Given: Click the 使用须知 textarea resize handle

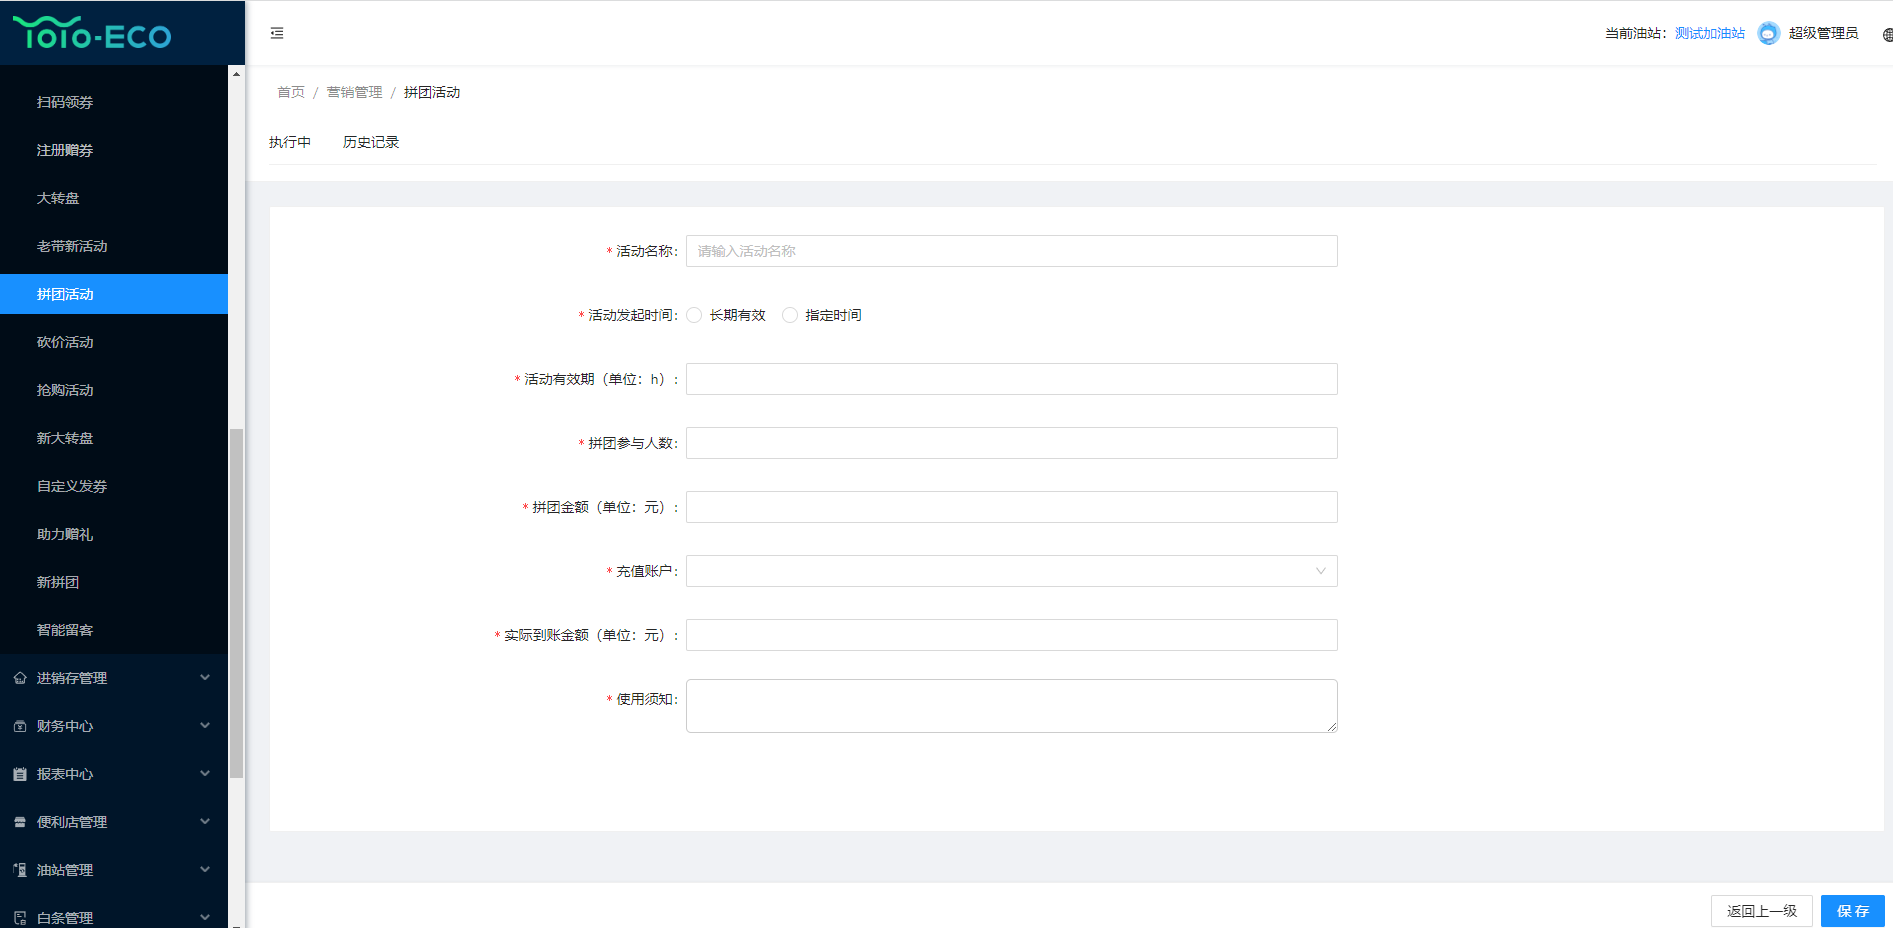Looking at the screenshot, I should pos(1332,727).
